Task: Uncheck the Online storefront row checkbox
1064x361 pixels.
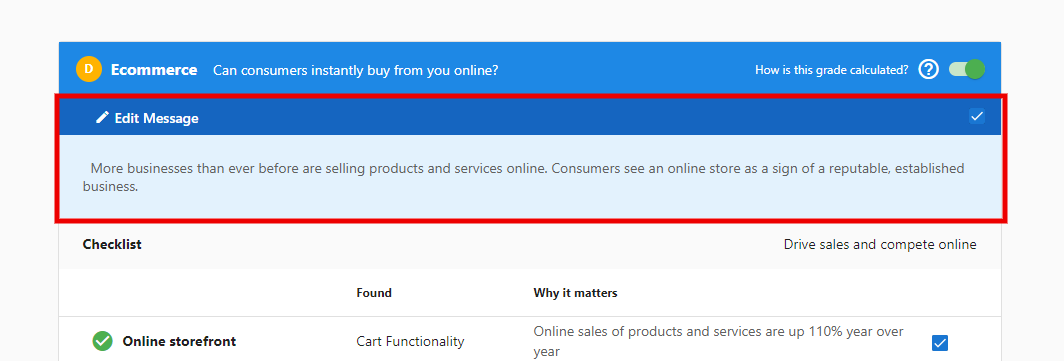Action: point(940,343)
